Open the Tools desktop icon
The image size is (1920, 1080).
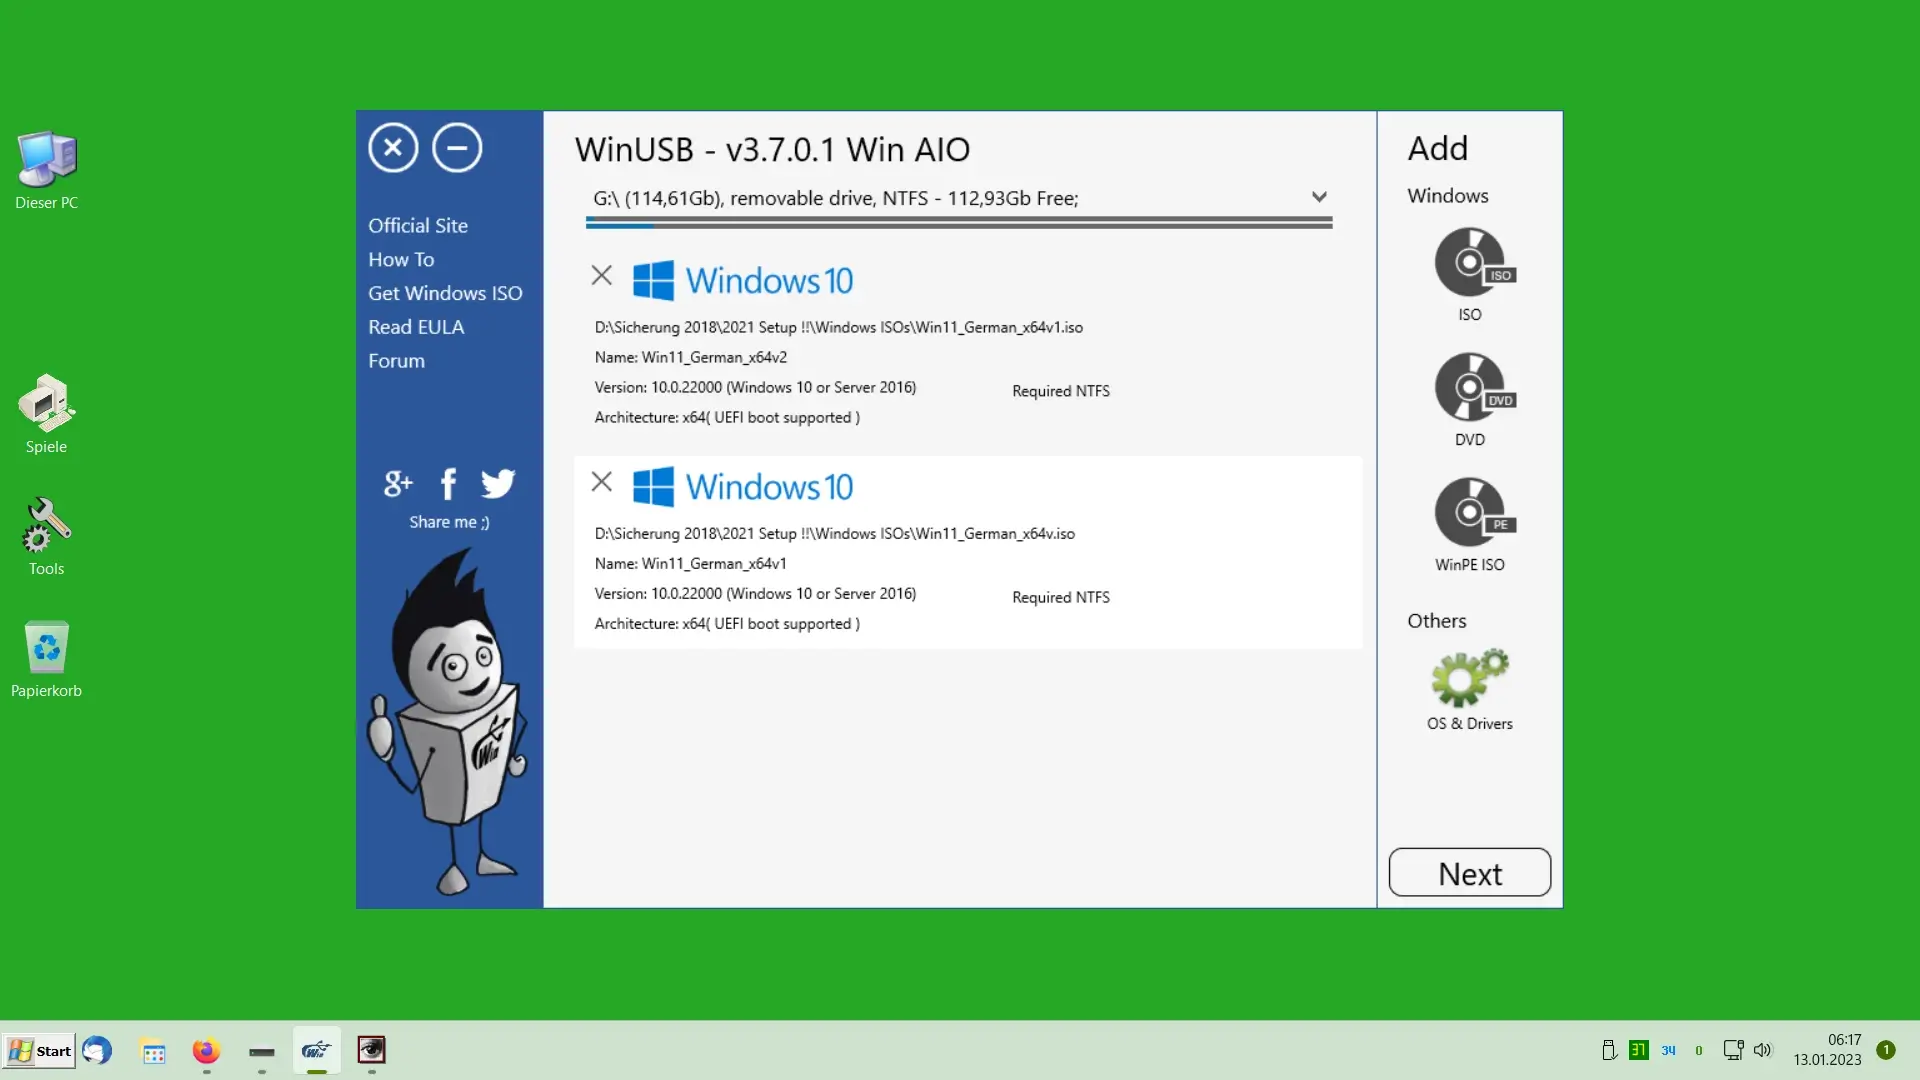pos(46,537)
